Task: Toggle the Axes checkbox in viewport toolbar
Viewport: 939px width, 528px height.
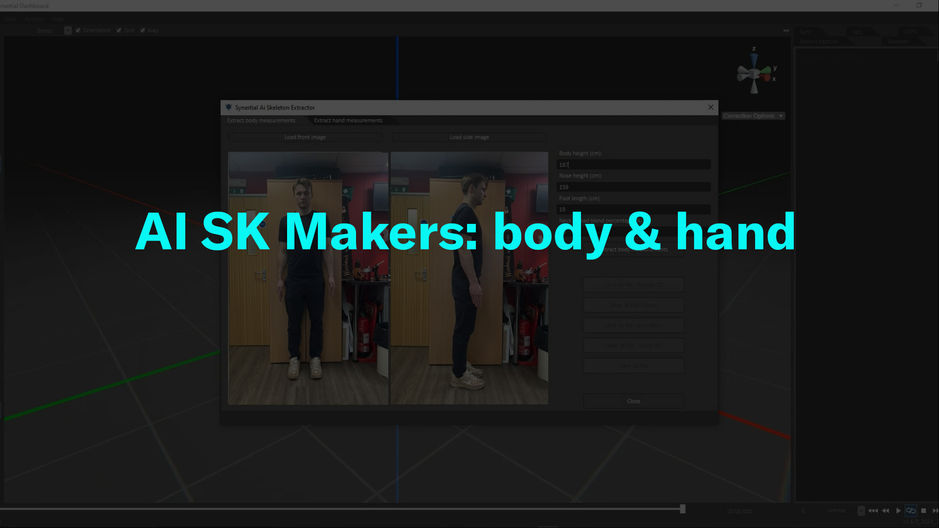Action: [143, 30]
